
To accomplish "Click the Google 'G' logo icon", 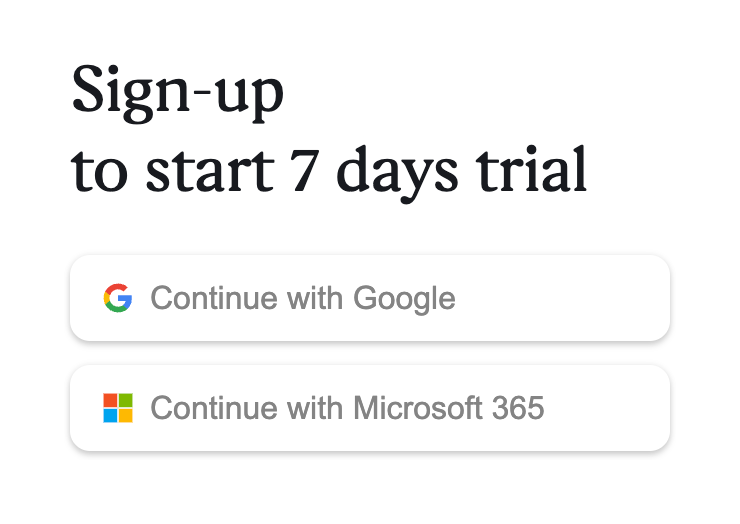I will (x=118, y=298).
